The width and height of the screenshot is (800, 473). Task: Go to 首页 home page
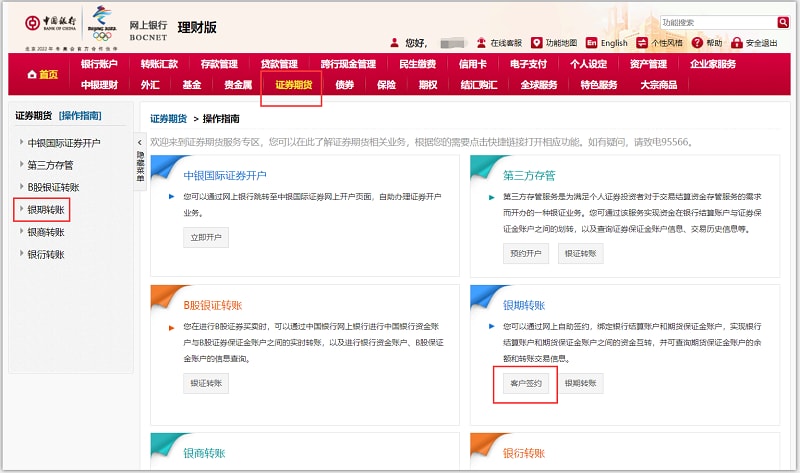click(43, 75)
